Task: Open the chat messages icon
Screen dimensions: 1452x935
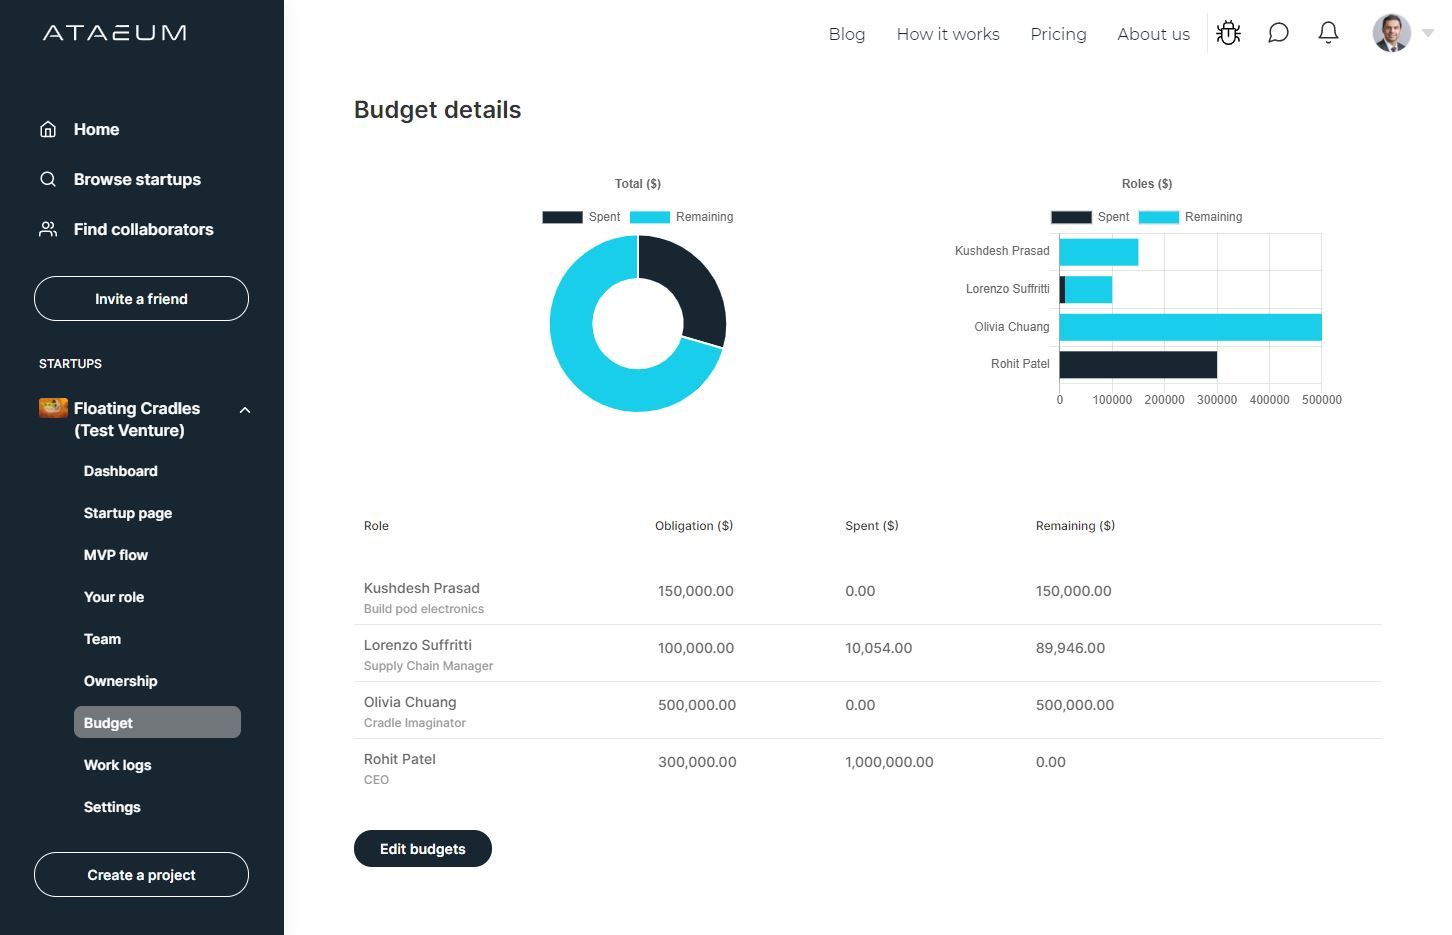Action: (1278, 33)
